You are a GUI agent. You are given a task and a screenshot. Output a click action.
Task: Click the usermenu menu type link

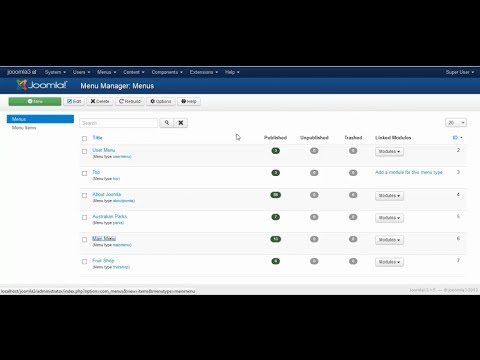pos(122,157)
